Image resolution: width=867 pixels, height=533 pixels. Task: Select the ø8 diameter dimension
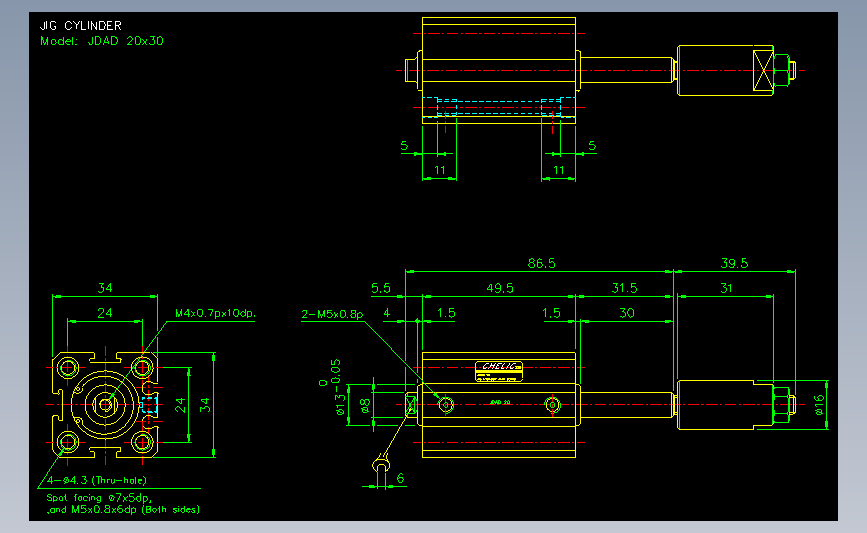pos(365,406)
